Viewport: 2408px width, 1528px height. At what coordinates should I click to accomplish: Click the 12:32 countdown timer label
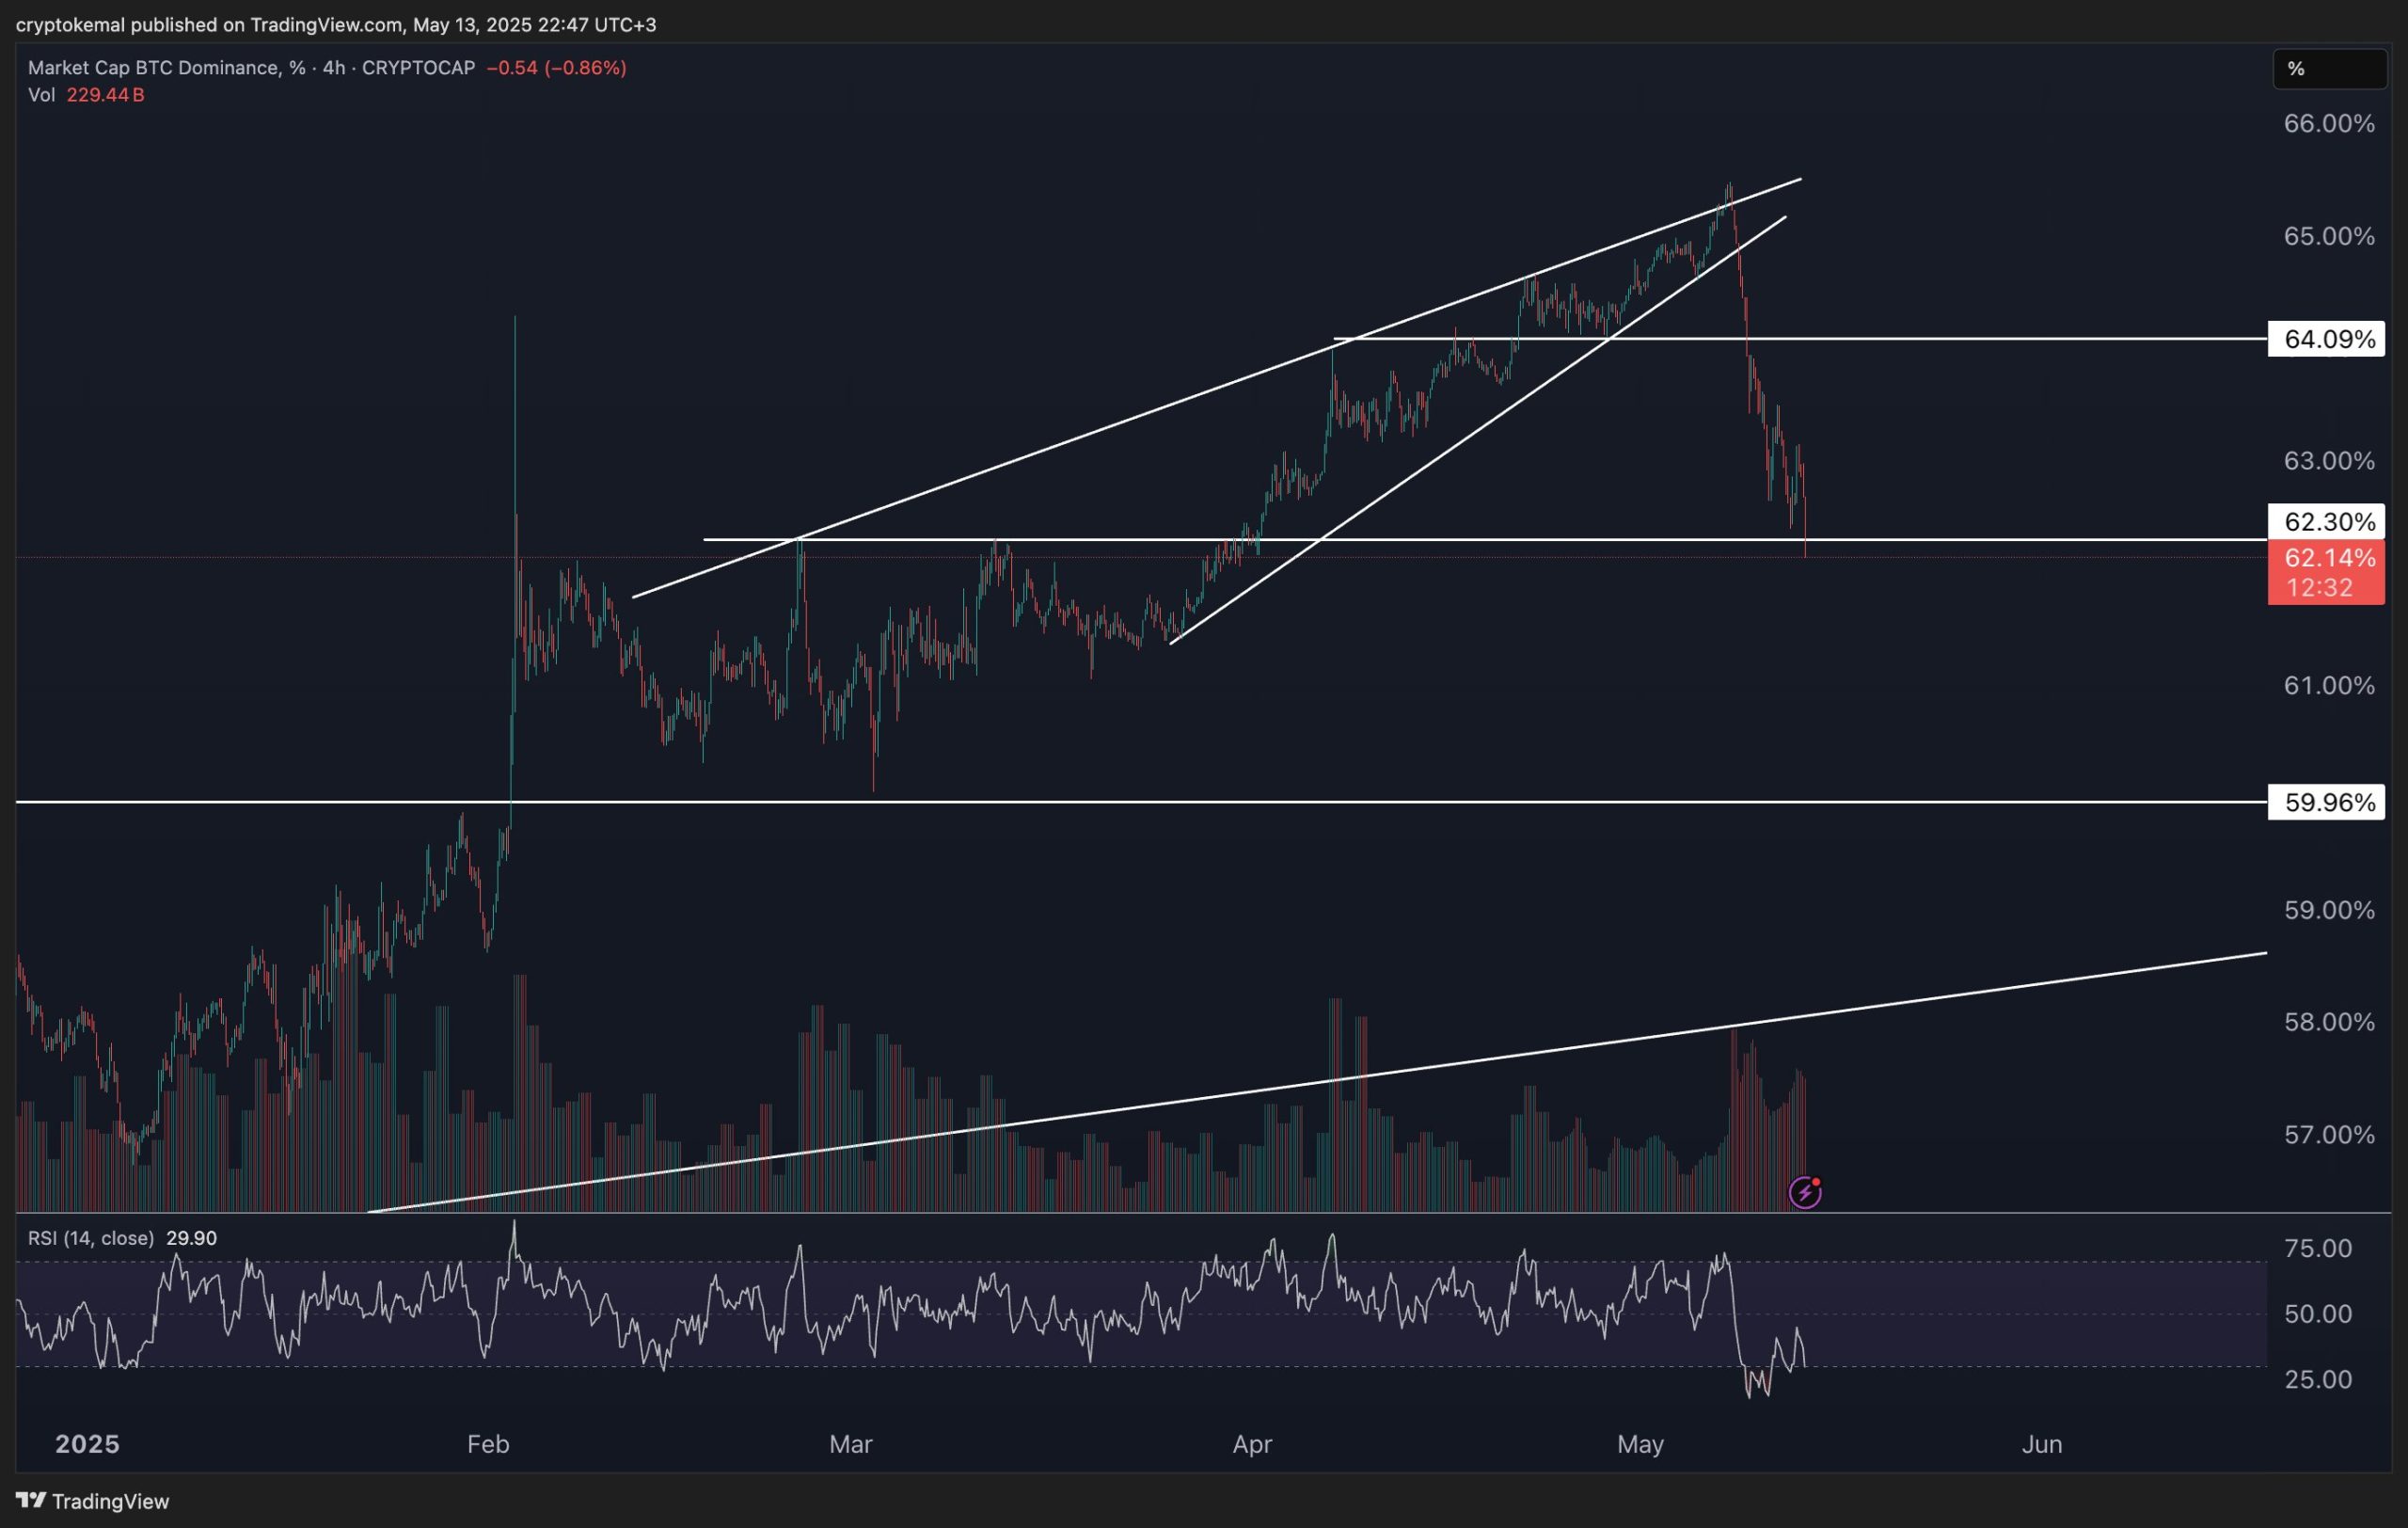point(2320,588)
